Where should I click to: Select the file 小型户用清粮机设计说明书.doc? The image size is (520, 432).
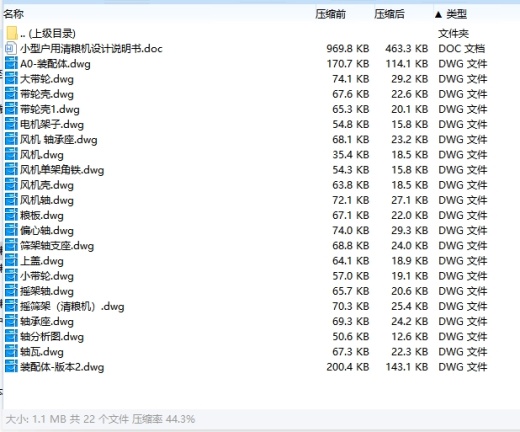[x=91, y=49]
